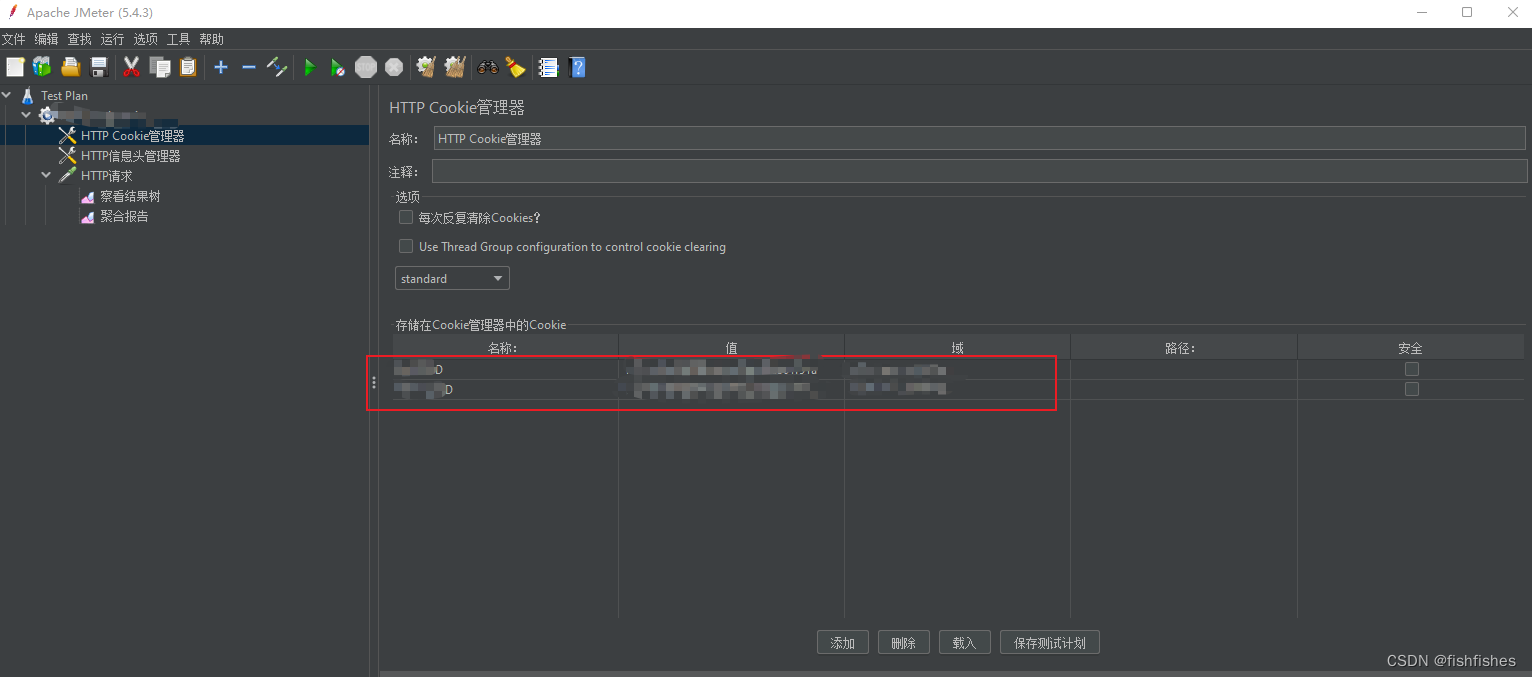Click the 值 column header

pos(731,348)
